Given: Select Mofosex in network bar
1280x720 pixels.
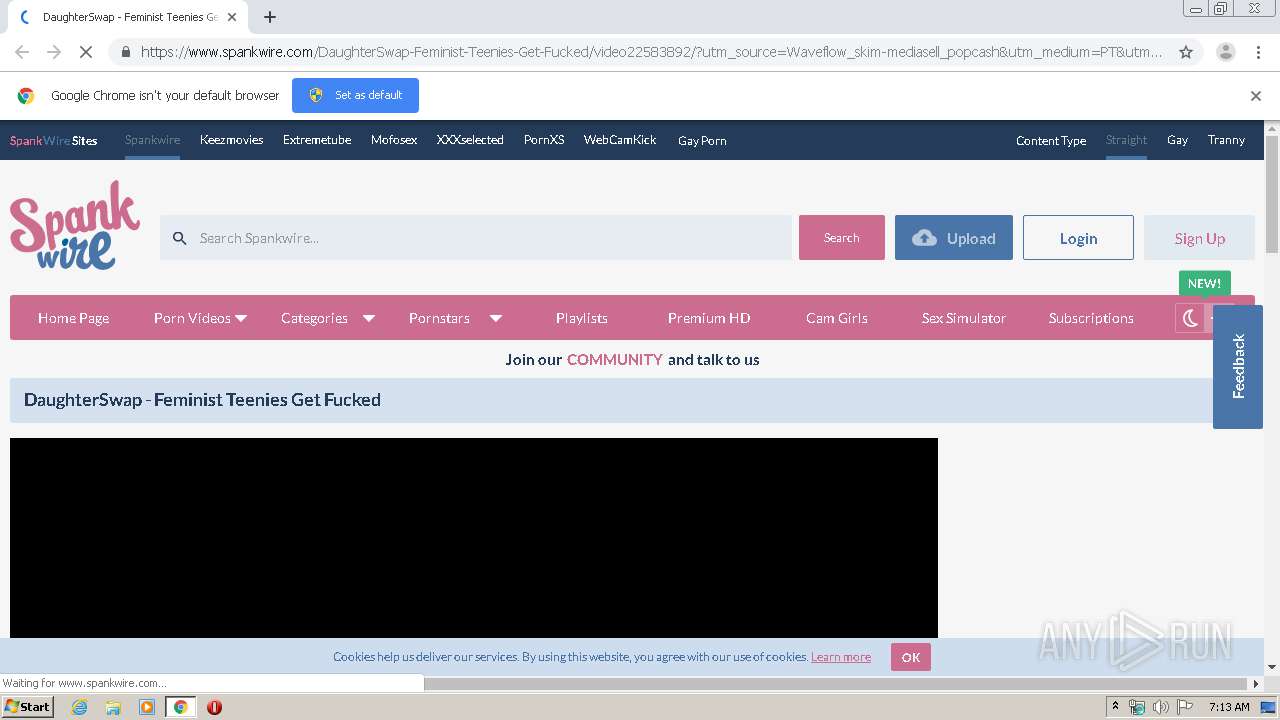Looking at the screenshot, I should coord(394,140).
